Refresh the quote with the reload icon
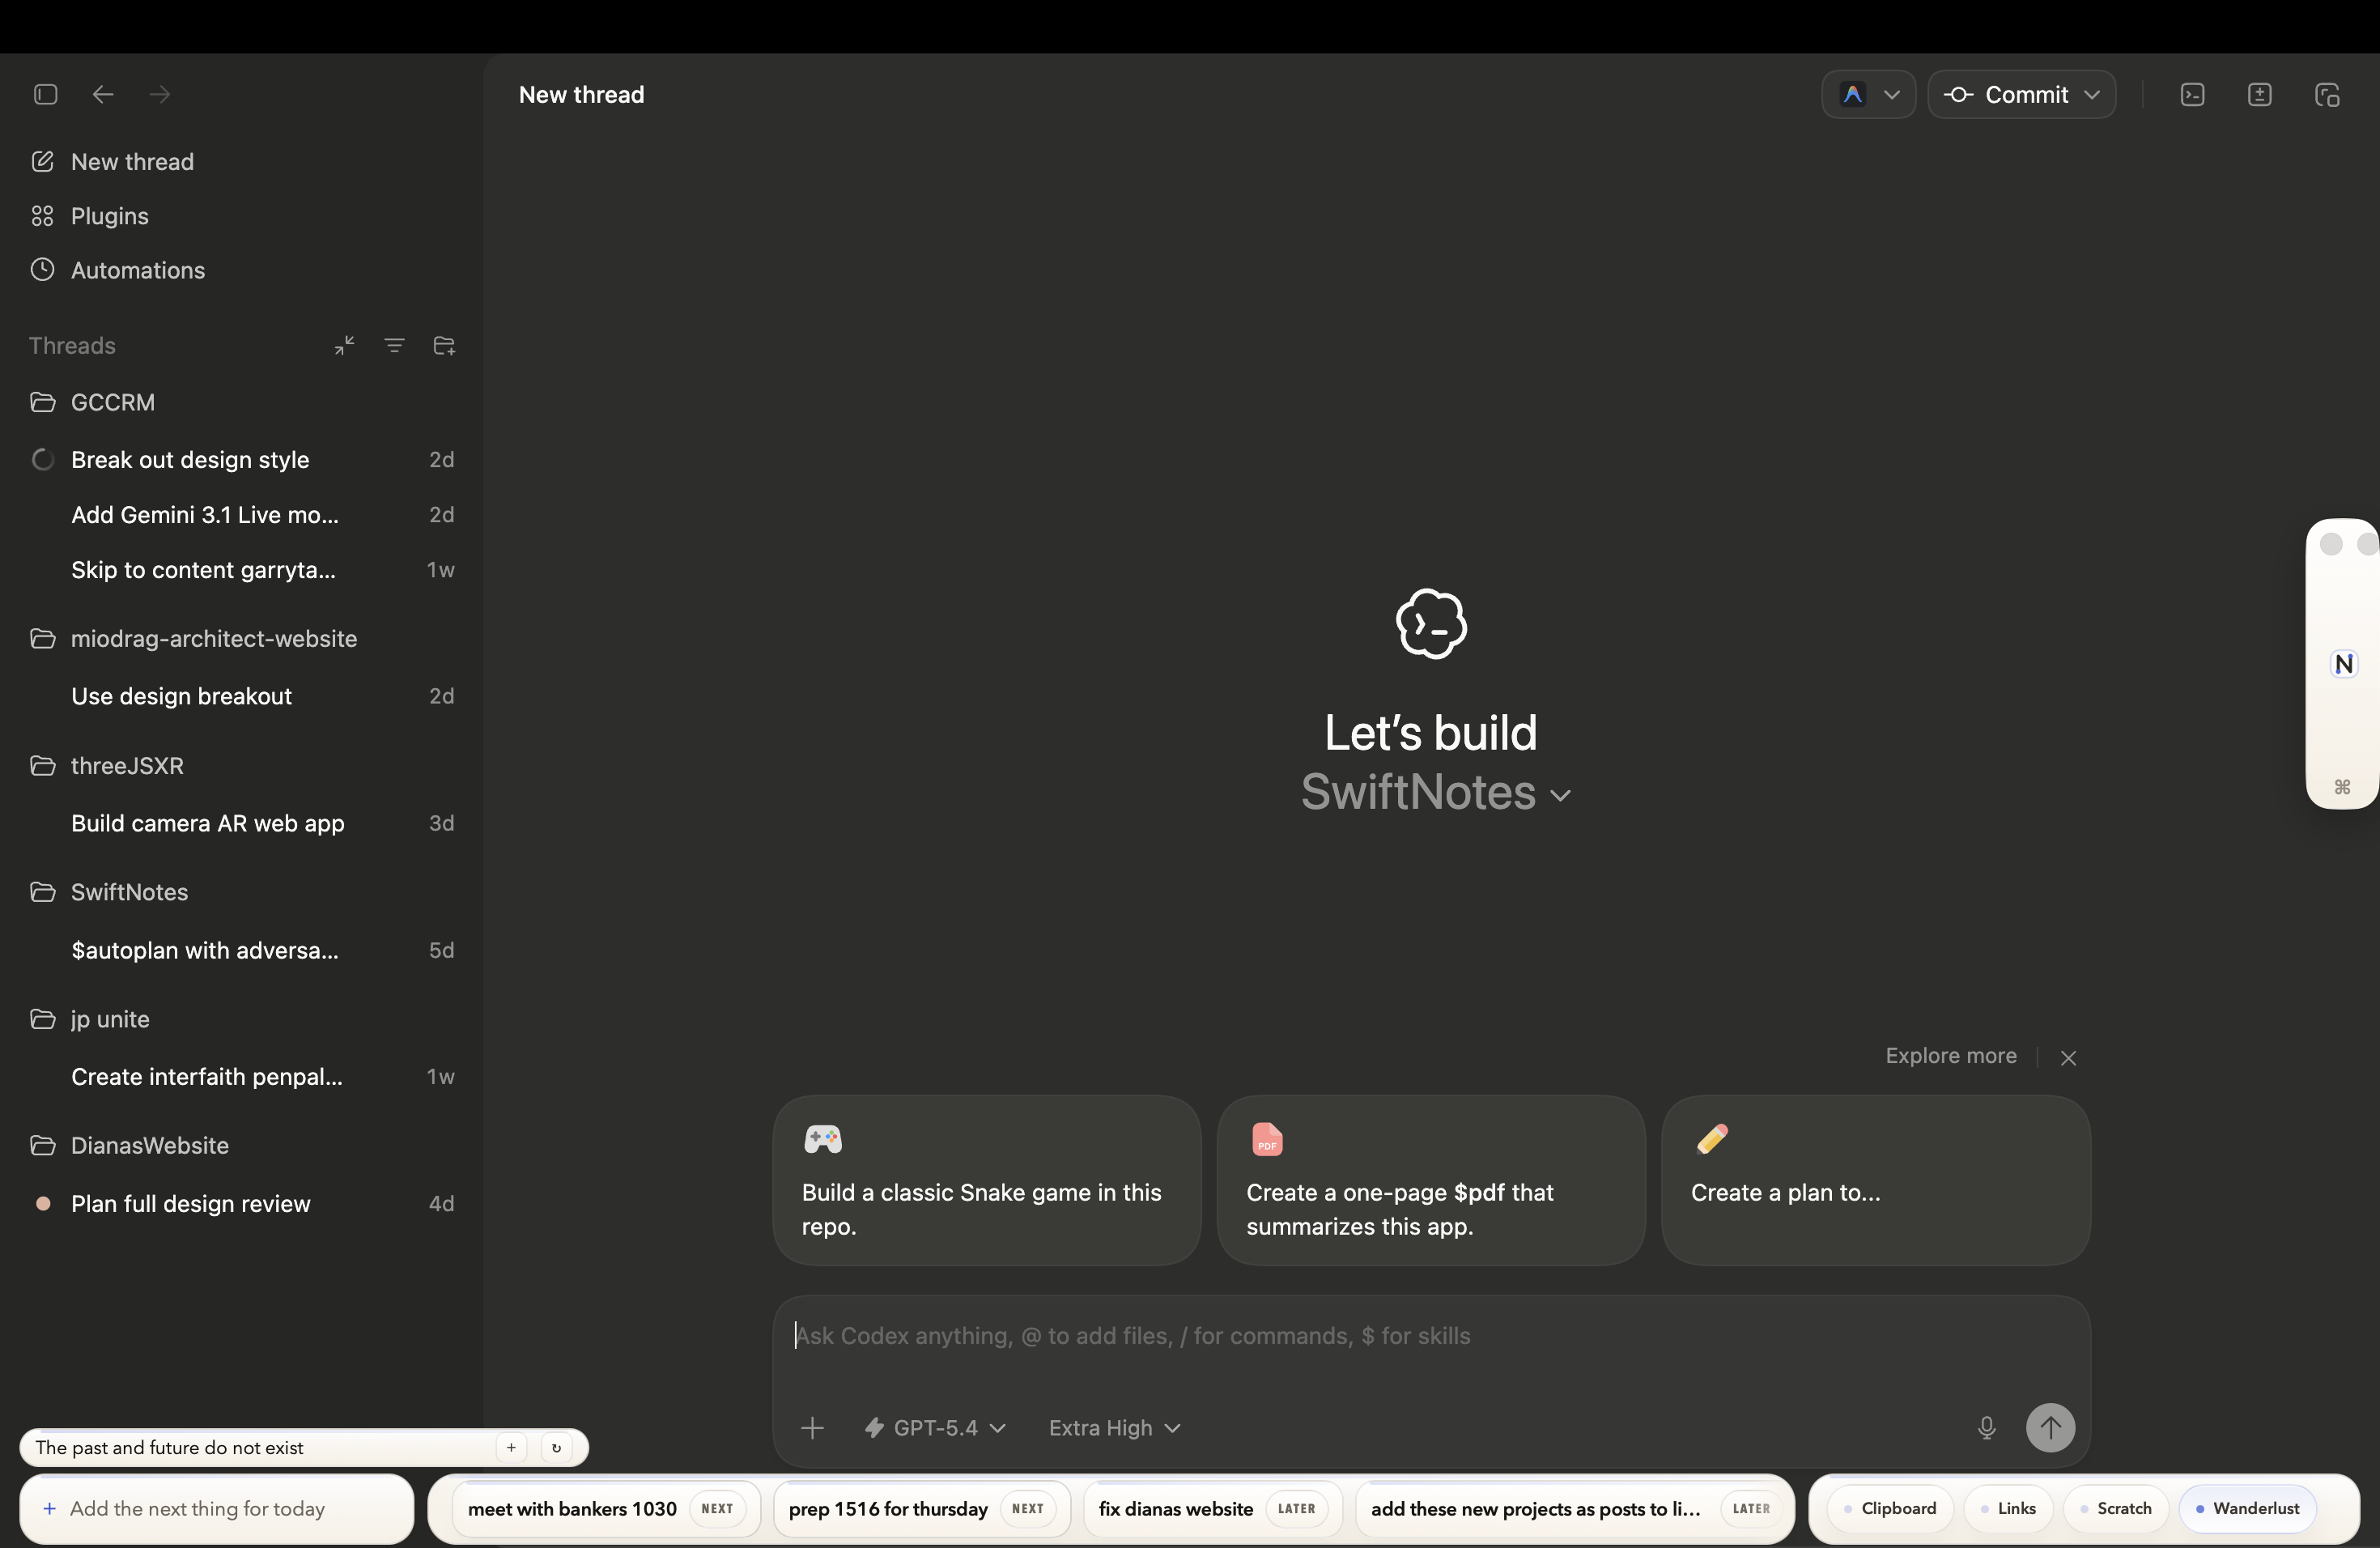Image resolution: width=2380 pixels, height=1548 pixels. point(557,1447)
